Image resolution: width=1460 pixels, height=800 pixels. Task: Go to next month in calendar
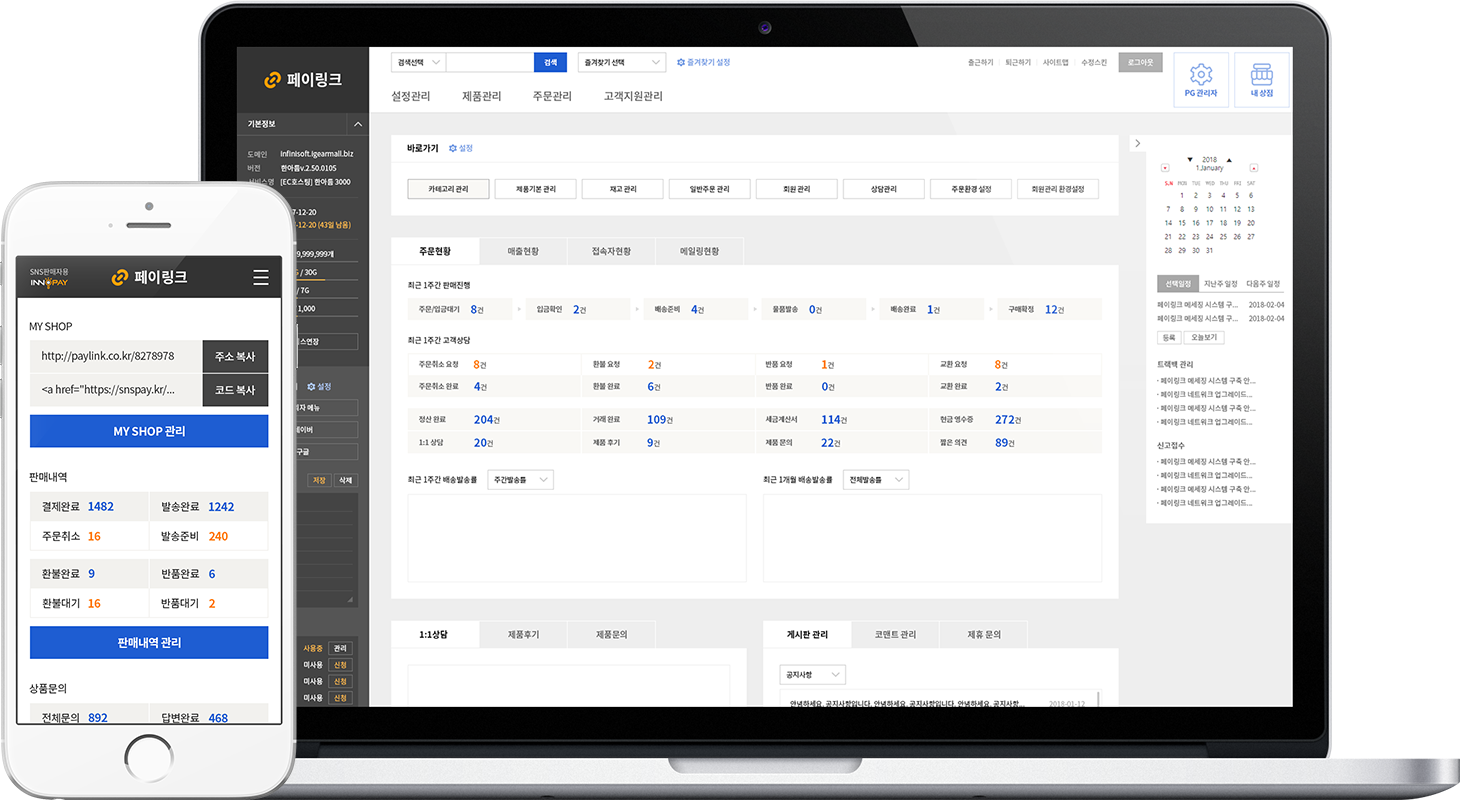pyautogui.click(x=1254, y=168)
